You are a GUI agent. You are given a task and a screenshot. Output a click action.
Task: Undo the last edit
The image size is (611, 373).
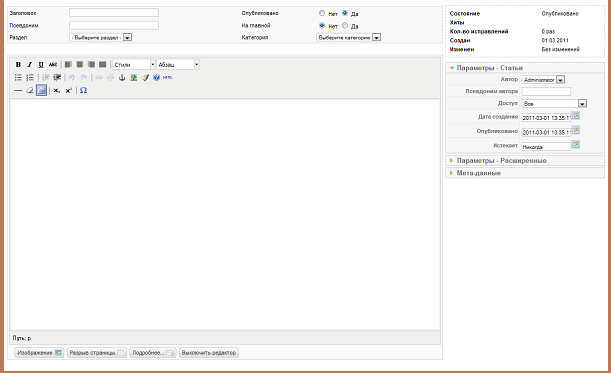click(72, 78)
